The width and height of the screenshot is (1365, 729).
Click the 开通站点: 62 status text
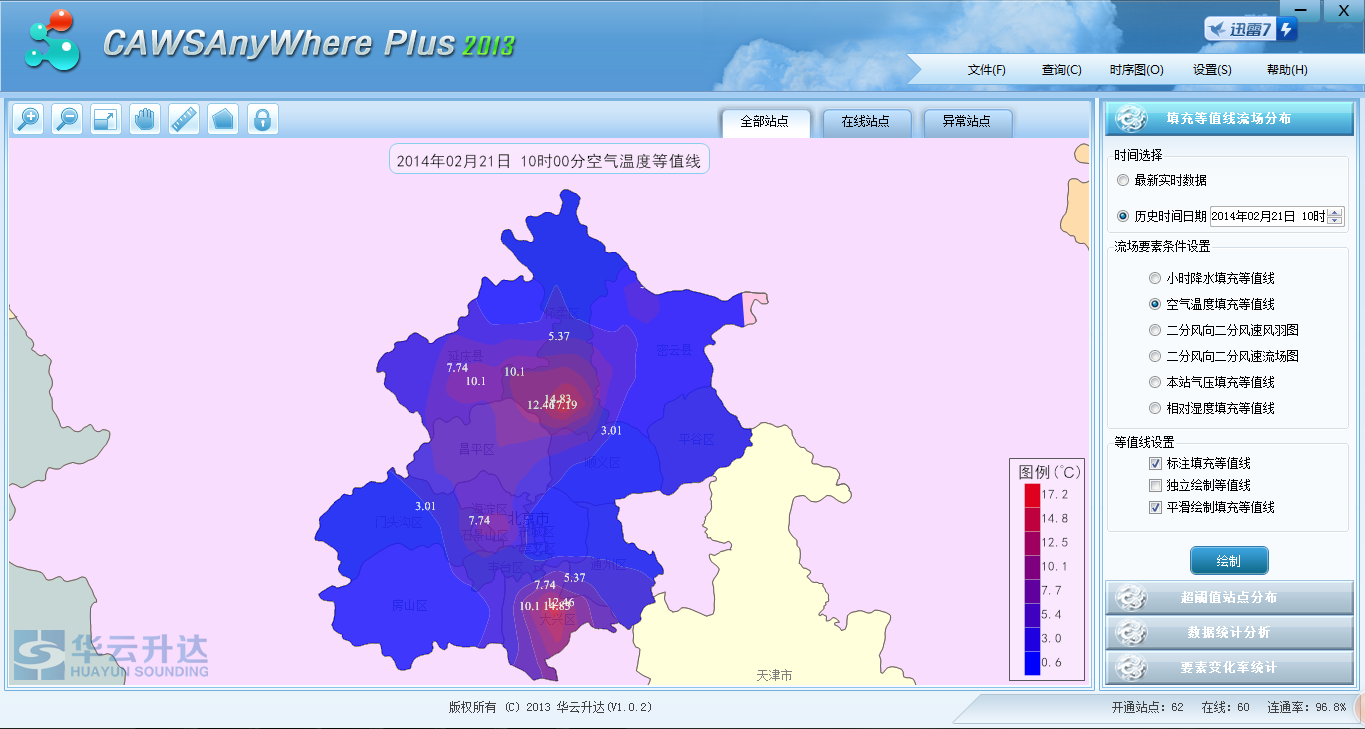pos(1147,707)
